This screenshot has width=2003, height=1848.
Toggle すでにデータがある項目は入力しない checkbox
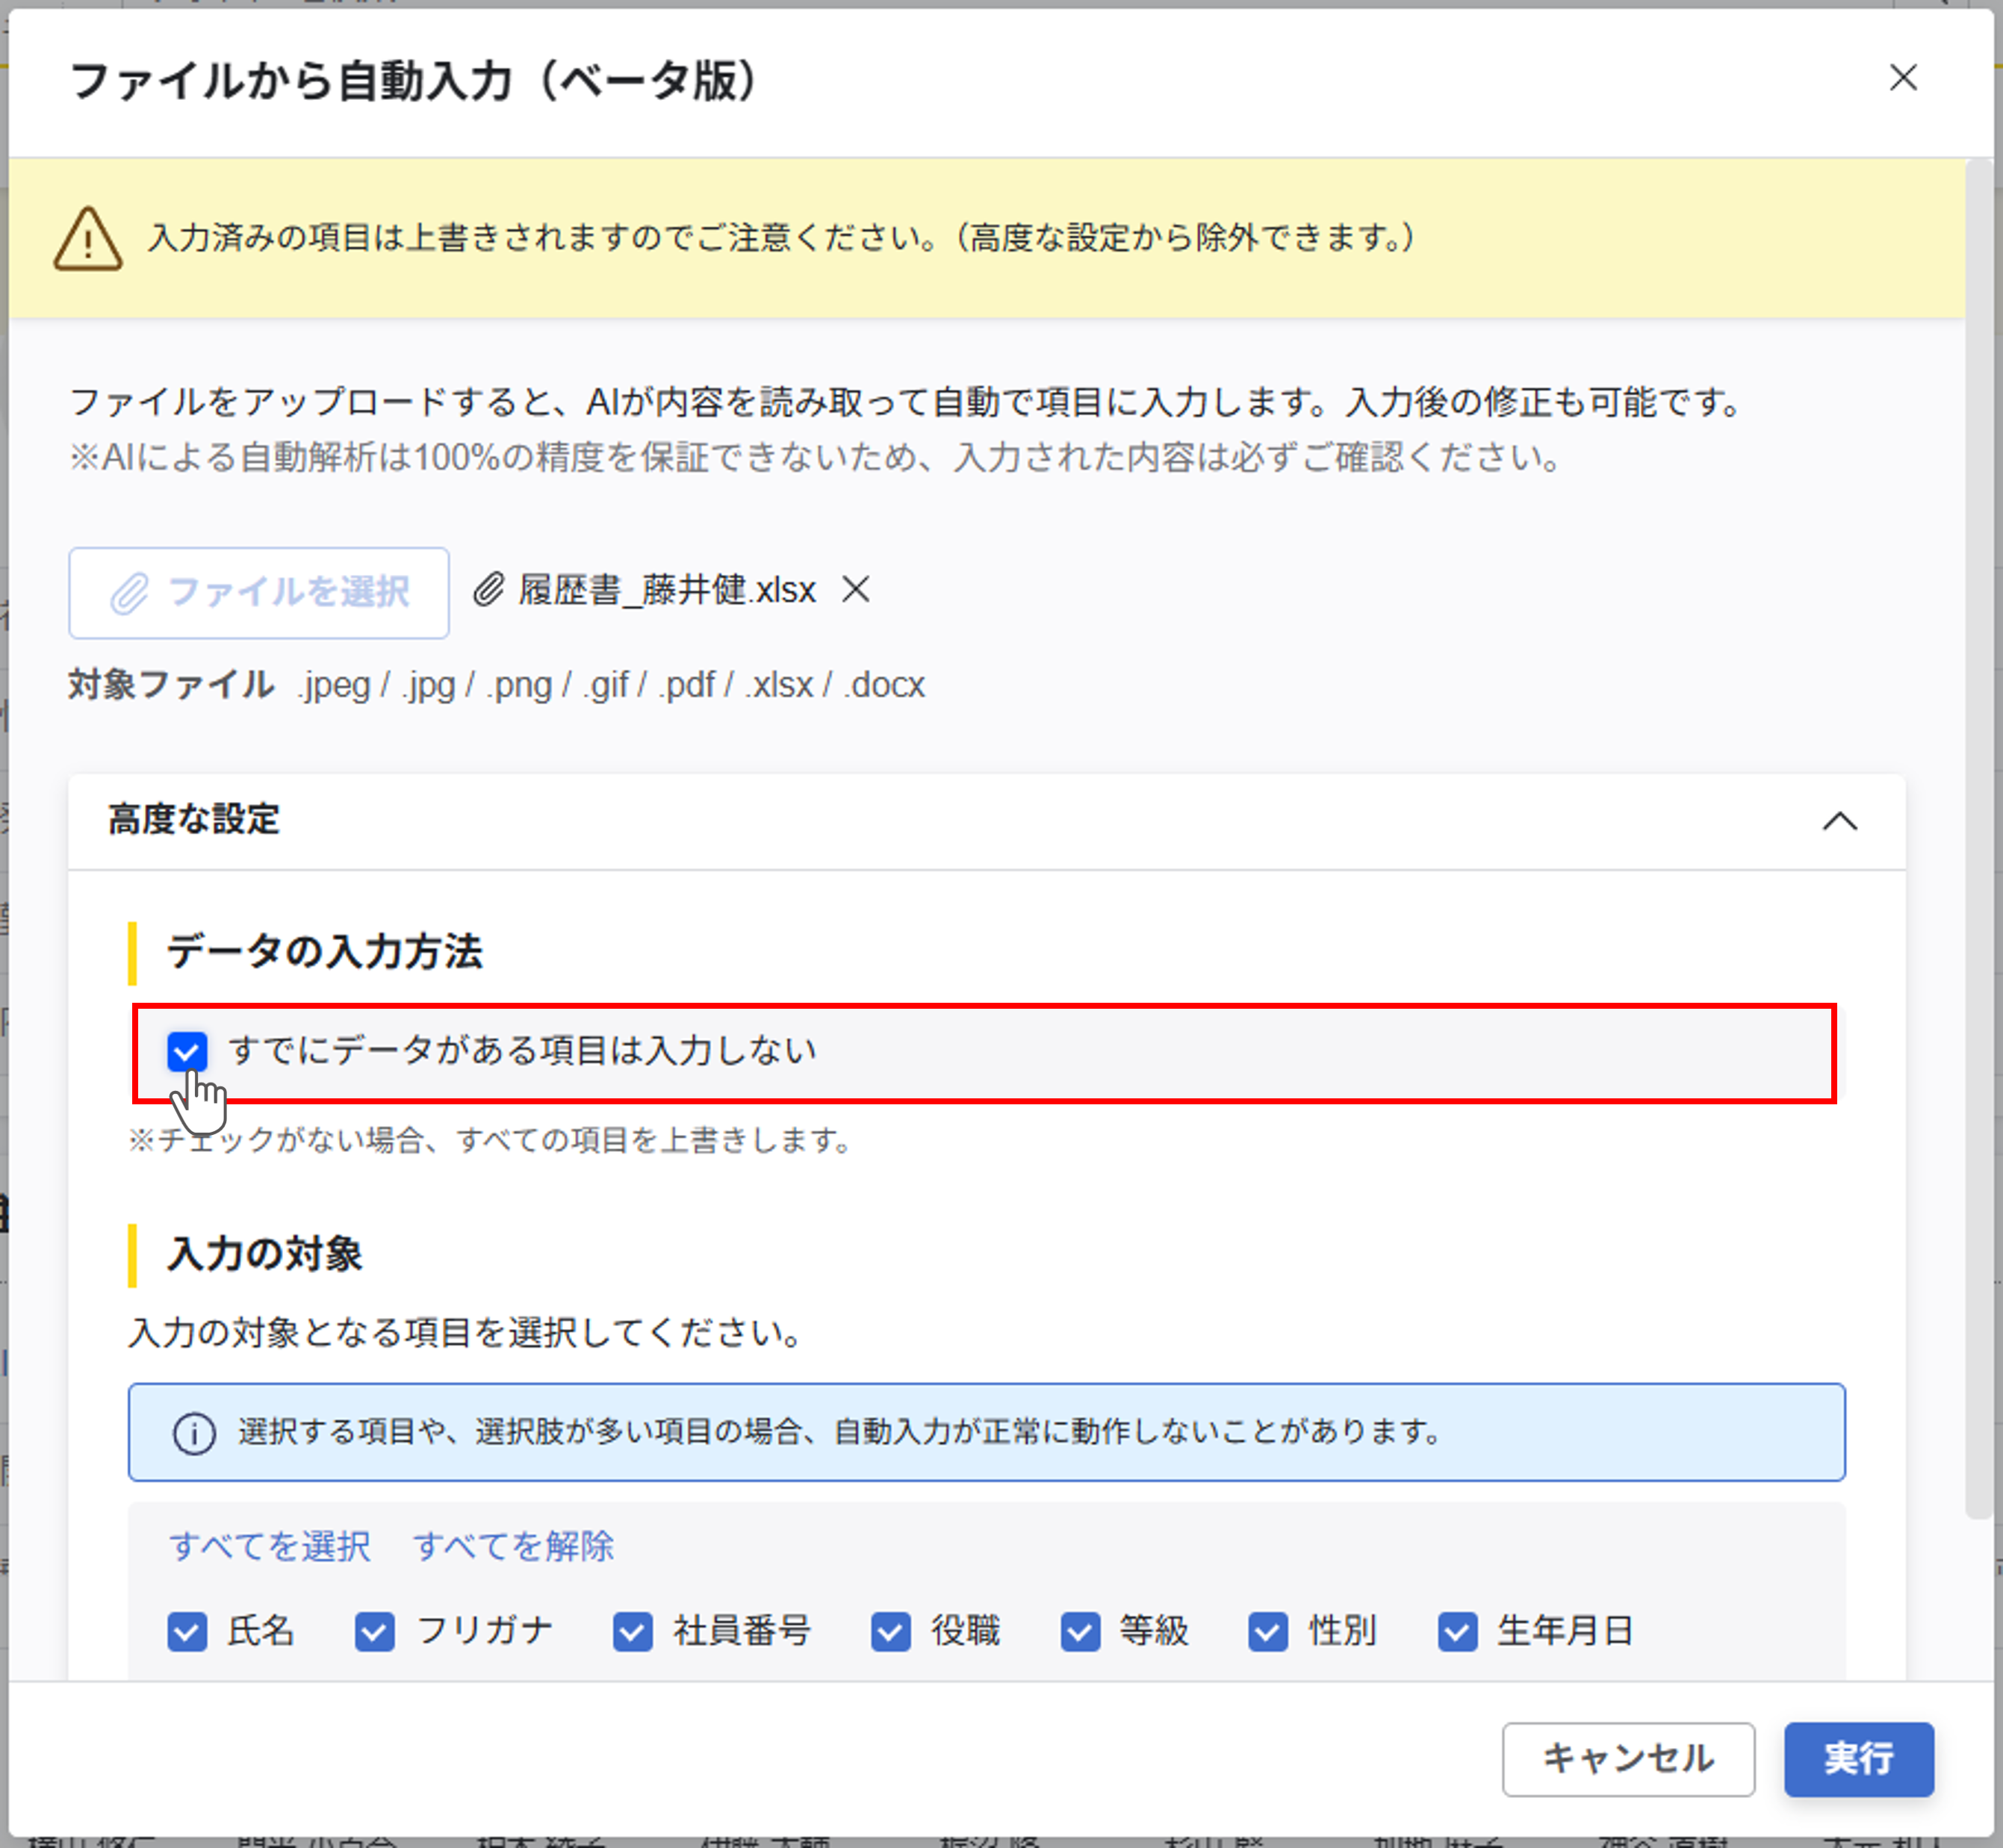coord(187,1051)
